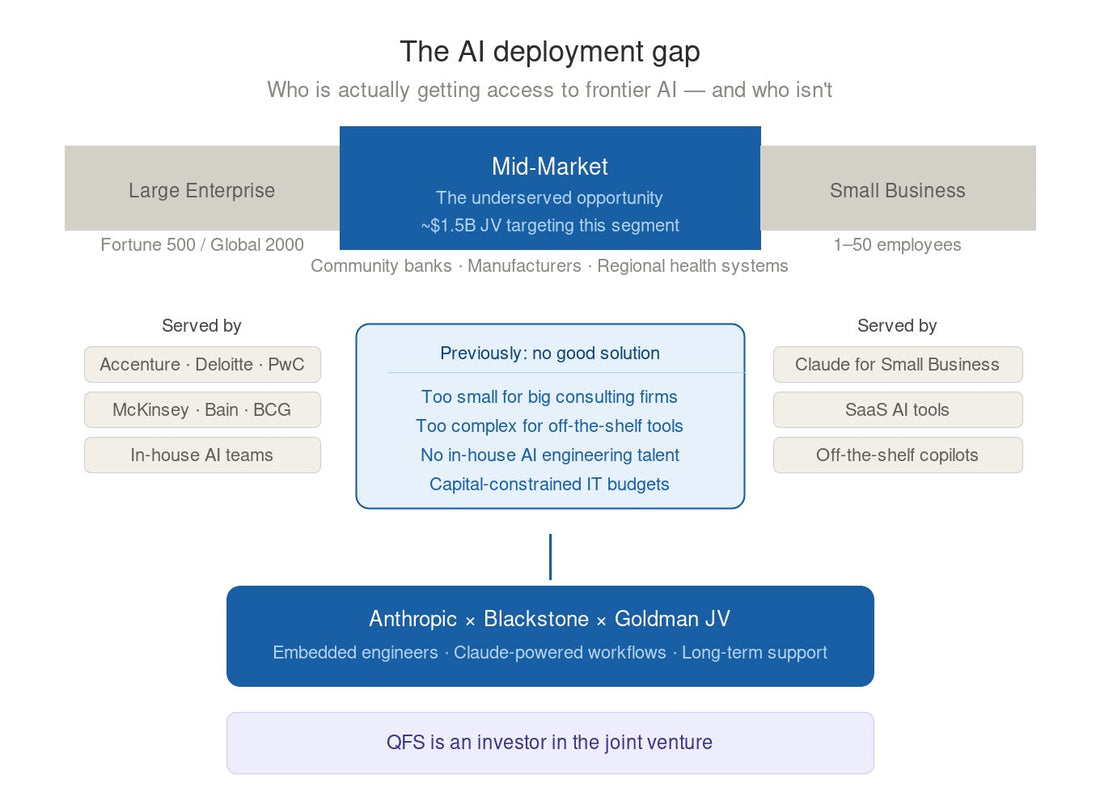The width and height of the screenshot is (1100, 809).
Task: Select 'Too complex for off-the-shelf tools'
Action: pos(549,426)
